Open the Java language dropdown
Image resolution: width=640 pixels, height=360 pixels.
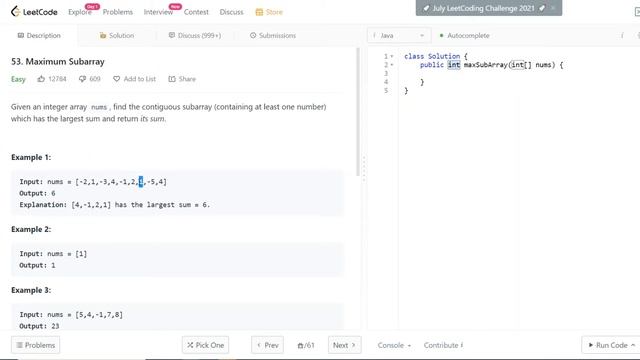point(398,36)
